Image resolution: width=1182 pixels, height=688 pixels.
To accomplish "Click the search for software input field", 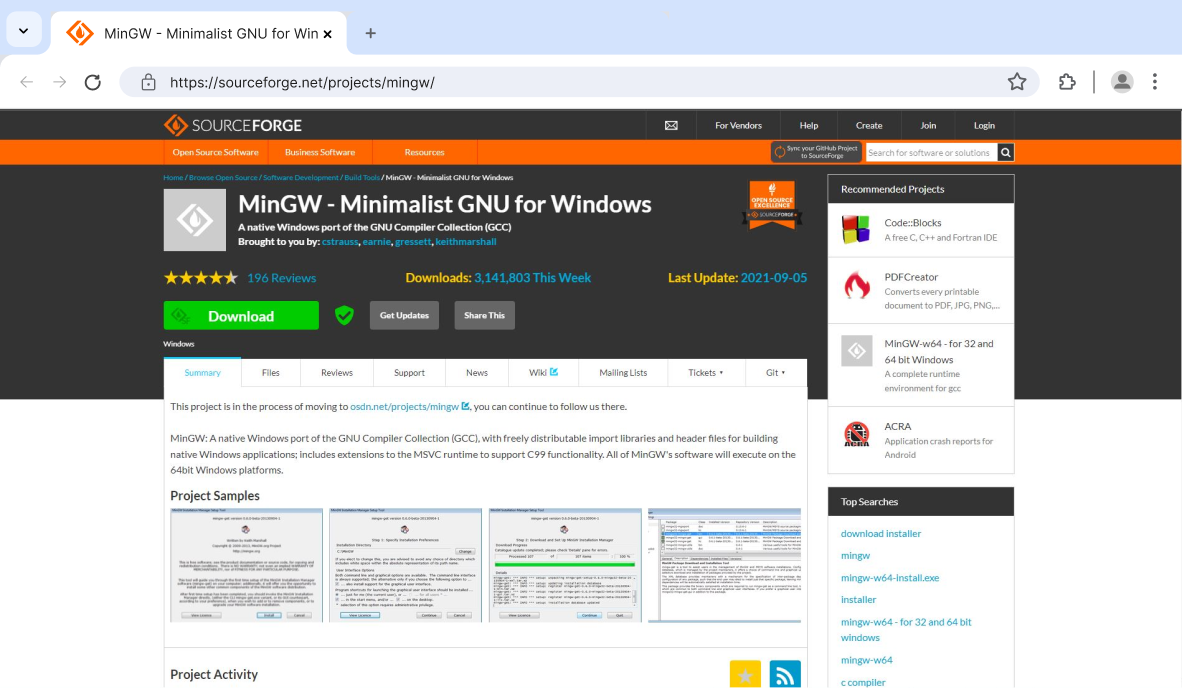I will coord(929,152).
